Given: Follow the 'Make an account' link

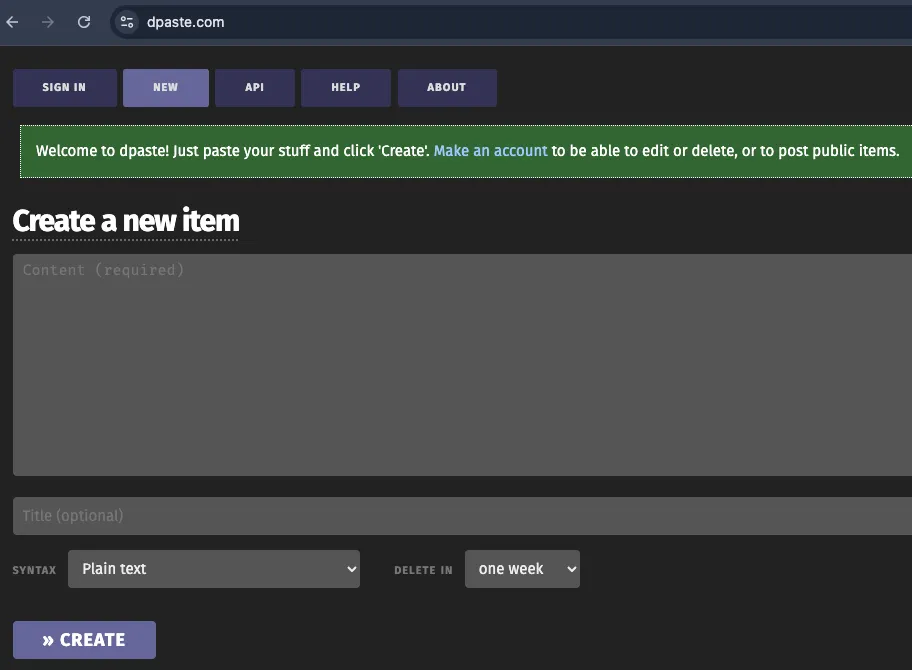Looking at the screenshot, I should coord(490,151).
